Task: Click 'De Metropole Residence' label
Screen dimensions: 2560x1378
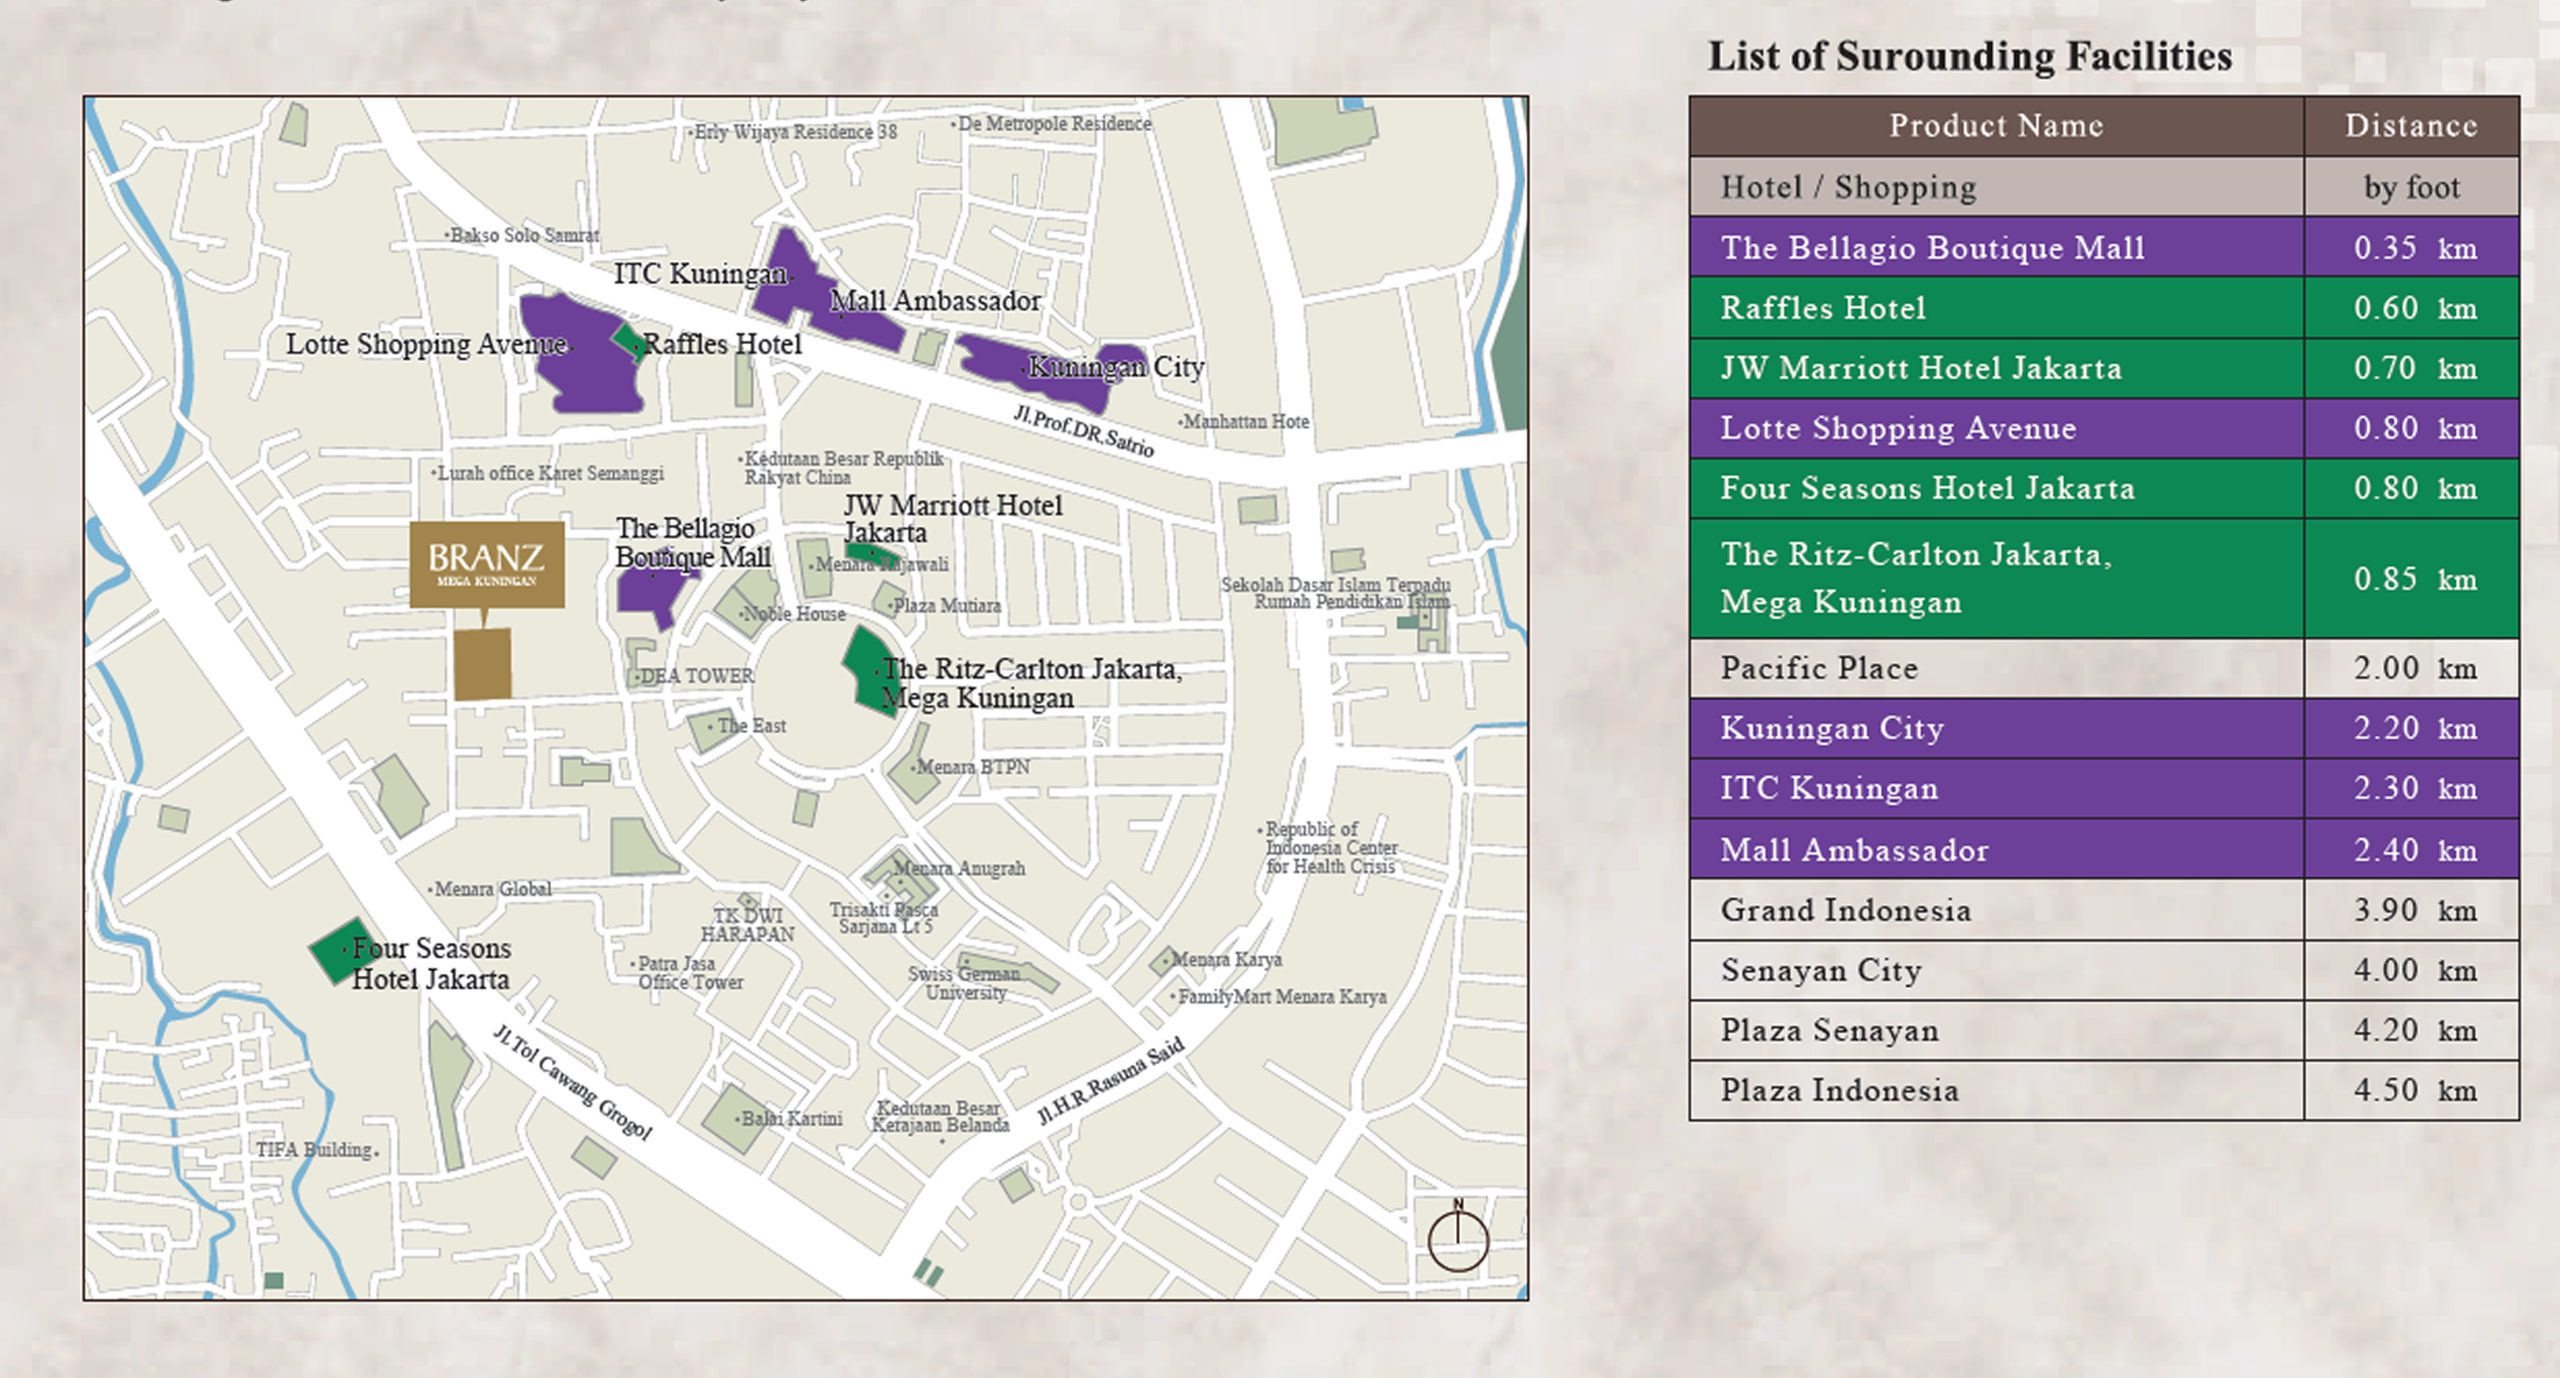Action: [1054, 124]
